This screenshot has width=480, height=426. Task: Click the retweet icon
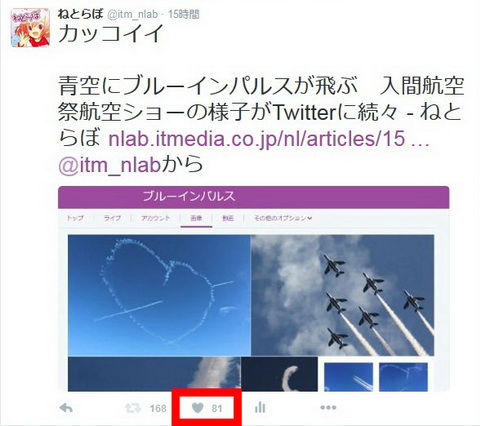pos(133,408)
